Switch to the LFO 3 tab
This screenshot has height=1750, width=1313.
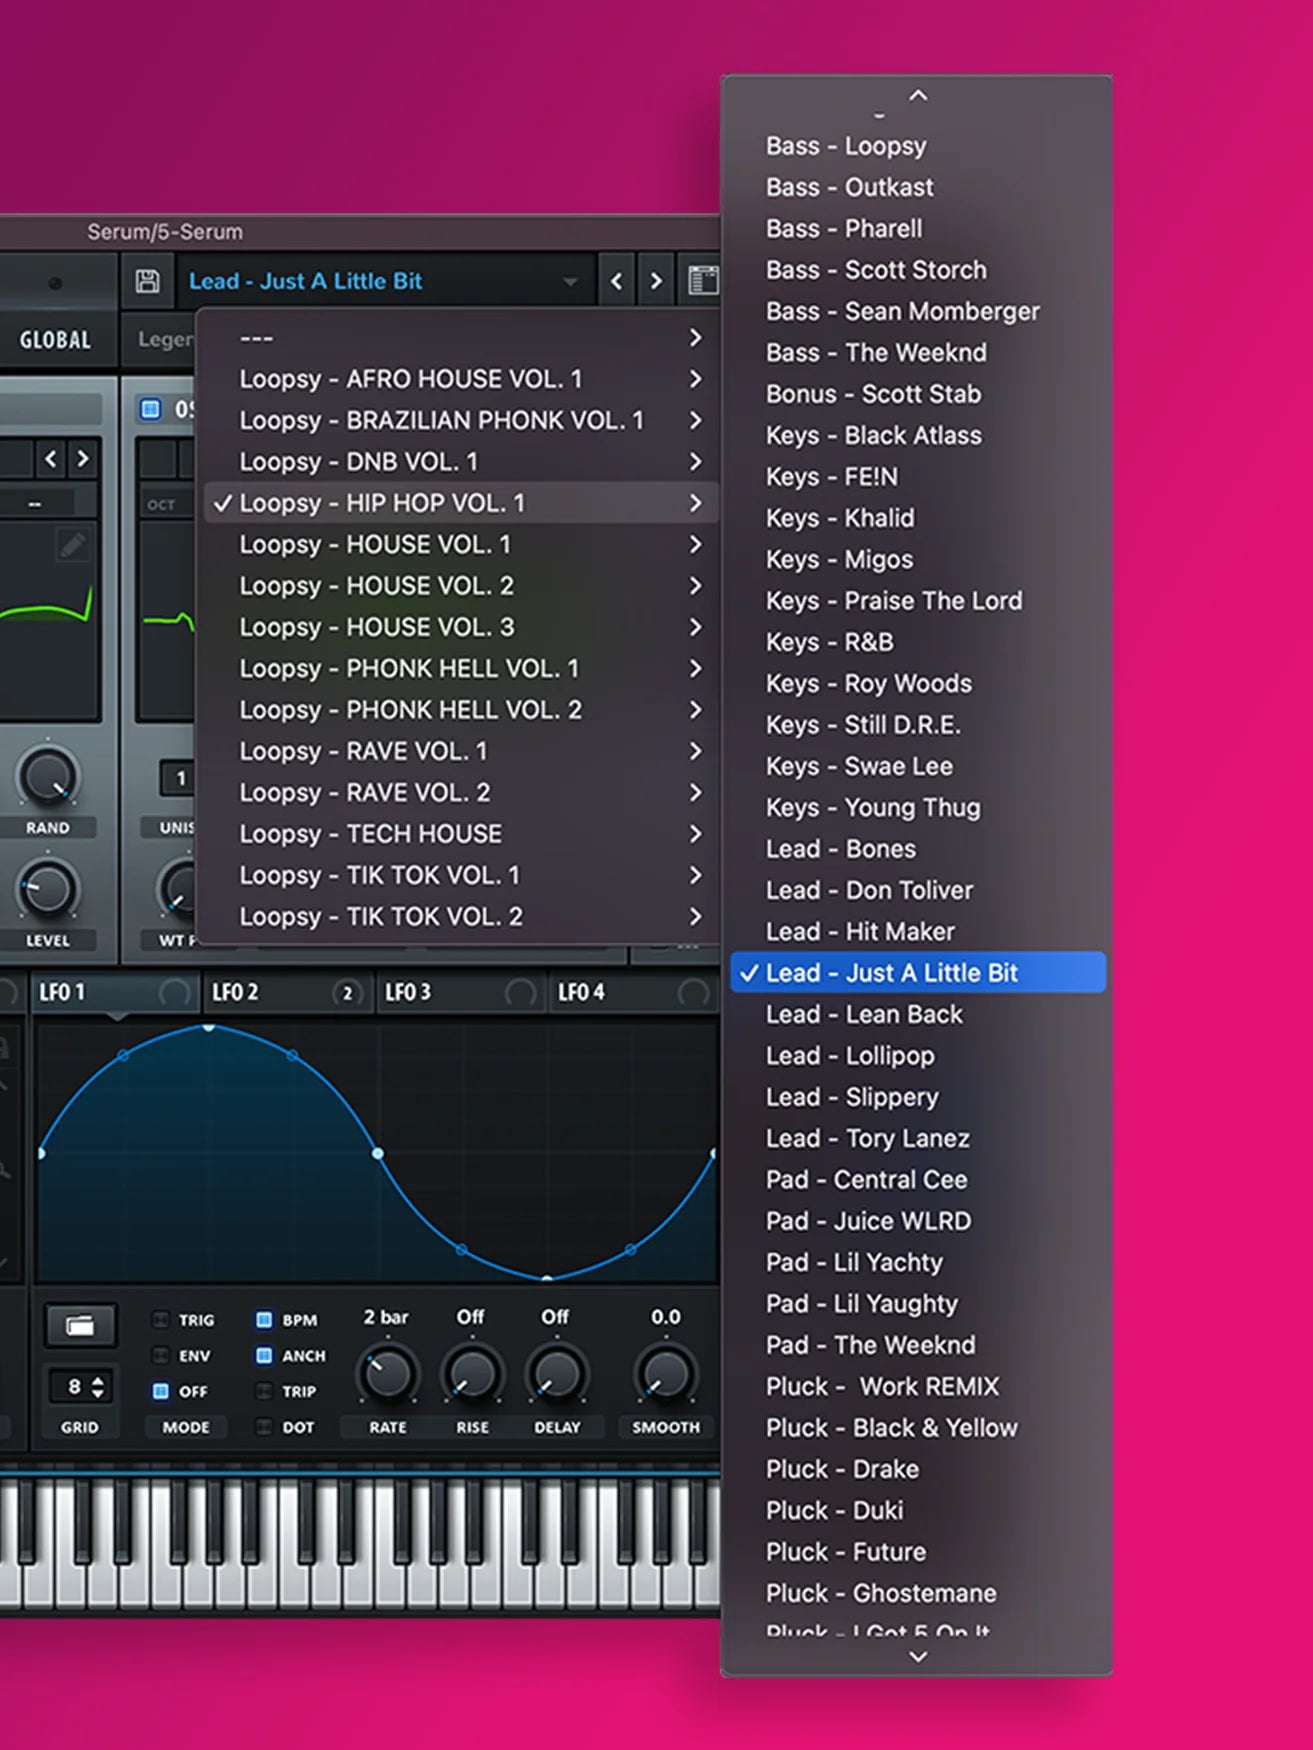point(461,992)
